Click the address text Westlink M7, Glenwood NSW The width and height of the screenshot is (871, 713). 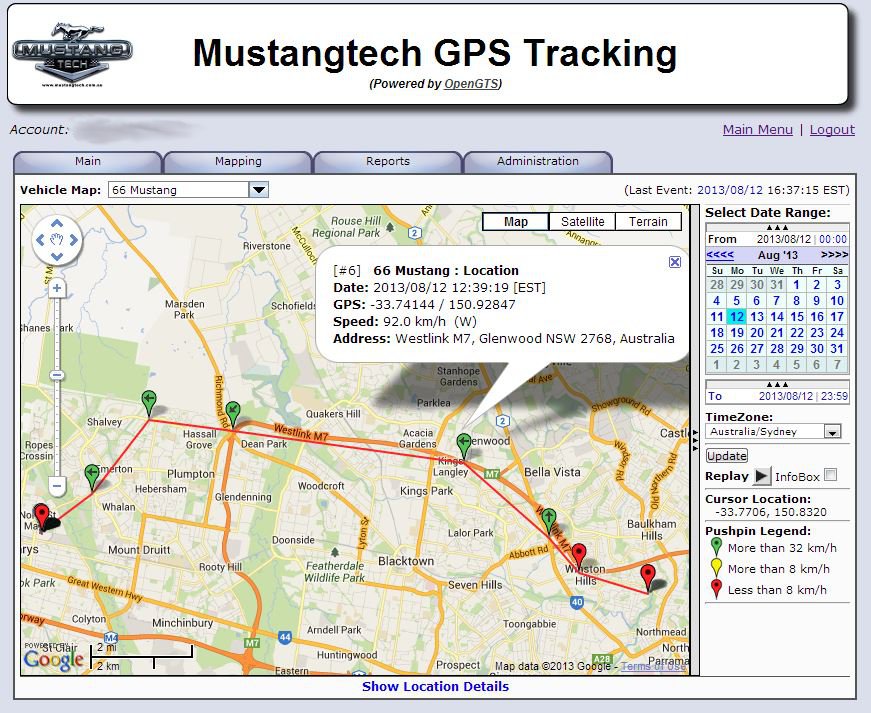(x=485, y=339)
